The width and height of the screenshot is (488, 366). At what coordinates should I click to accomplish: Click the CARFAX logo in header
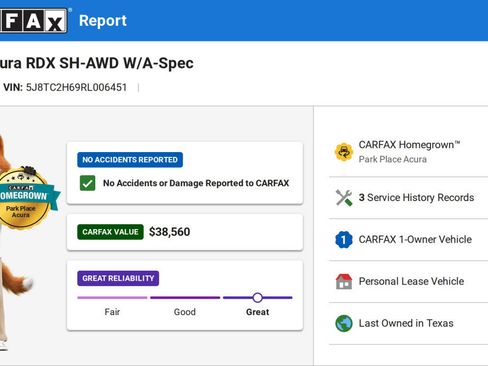(x=33, y=21)
